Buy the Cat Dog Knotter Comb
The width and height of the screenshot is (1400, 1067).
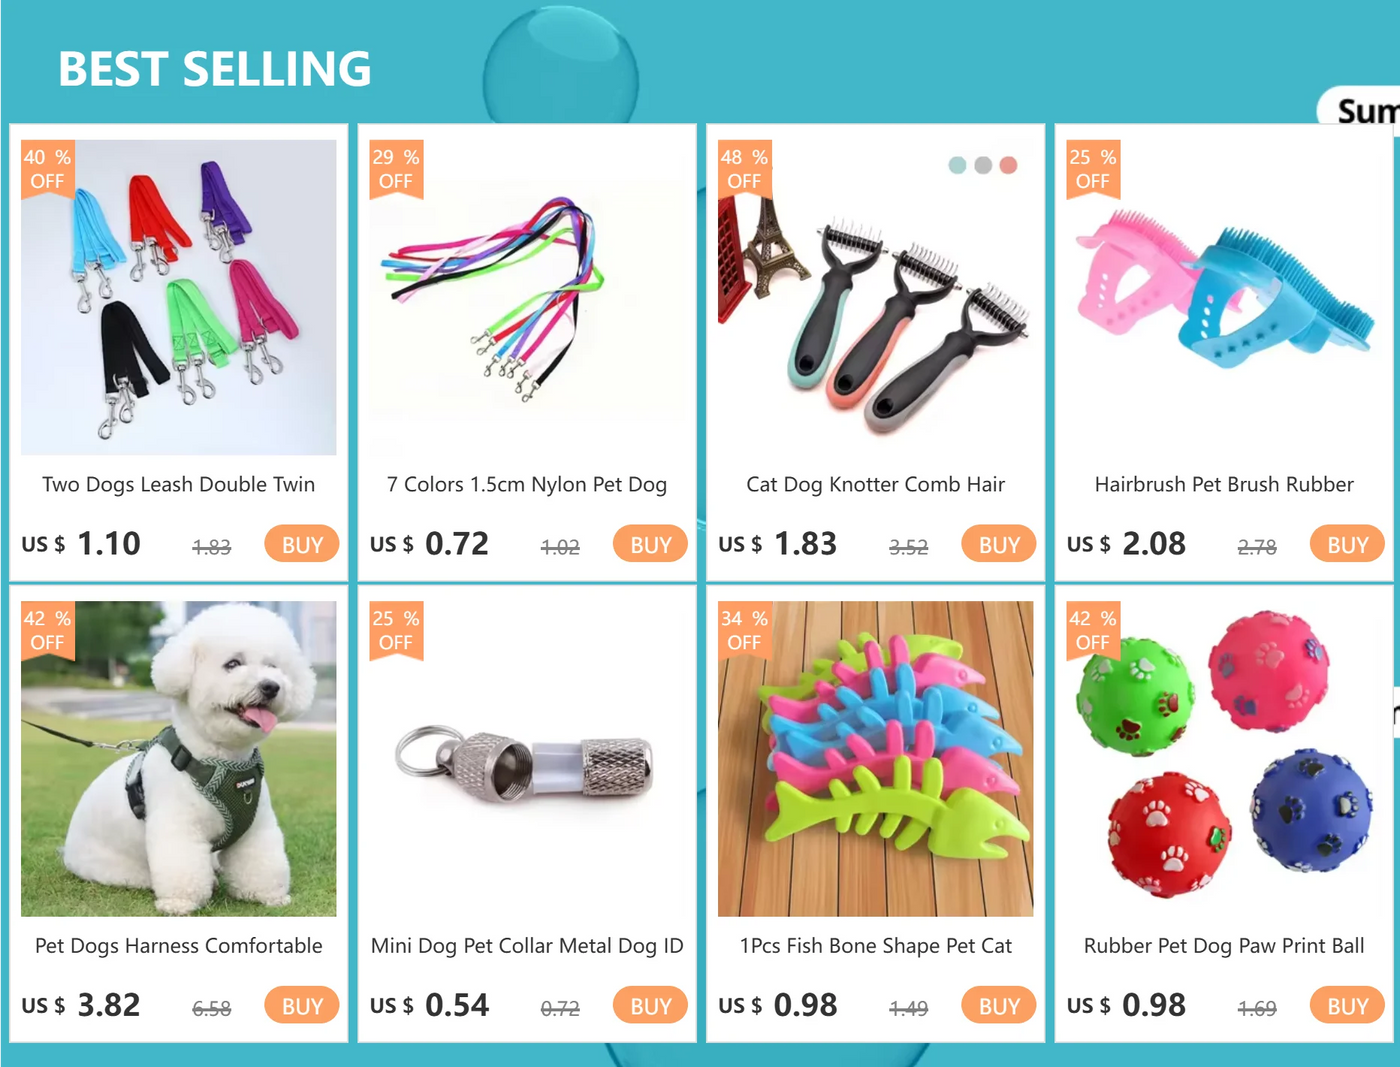pos(999,544)
